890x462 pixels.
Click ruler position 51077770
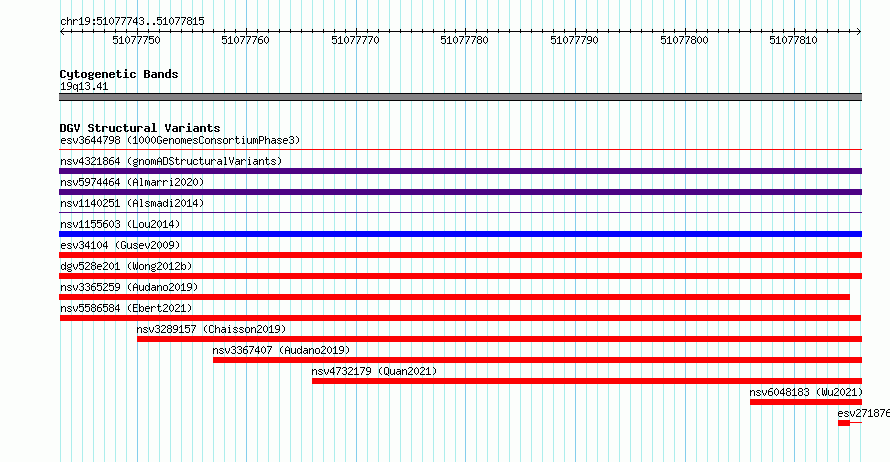pos(355,40)
